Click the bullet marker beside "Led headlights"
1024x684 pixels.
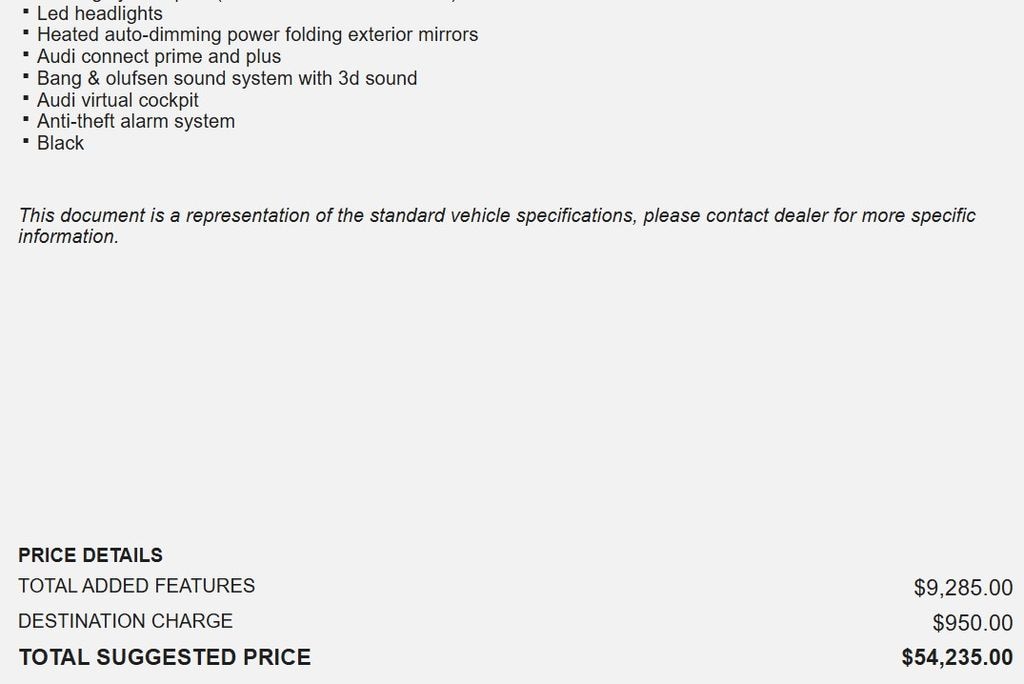pos(26,12)
